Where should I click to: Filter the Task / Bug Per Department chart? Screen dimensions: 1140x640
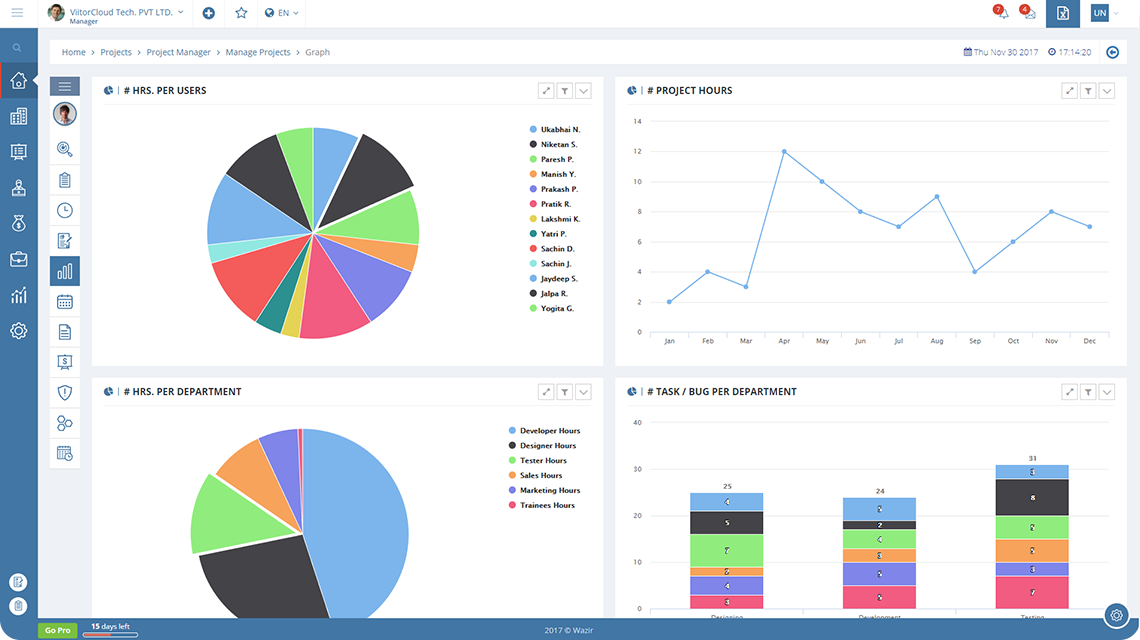1088,392
